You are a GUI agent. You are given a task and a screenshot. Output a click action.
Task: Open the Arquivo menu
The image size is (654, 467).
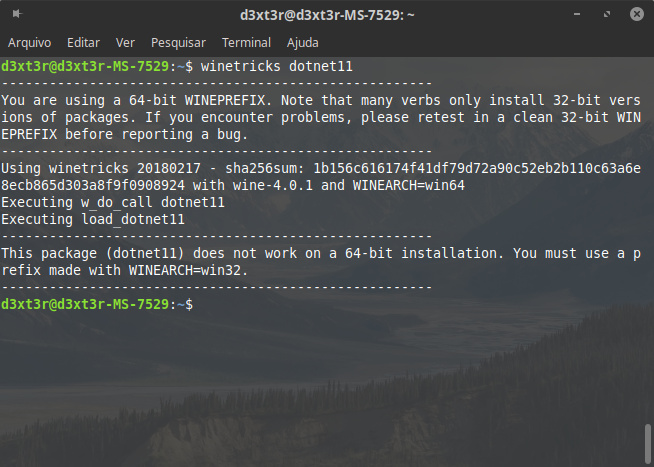[29, 43]
